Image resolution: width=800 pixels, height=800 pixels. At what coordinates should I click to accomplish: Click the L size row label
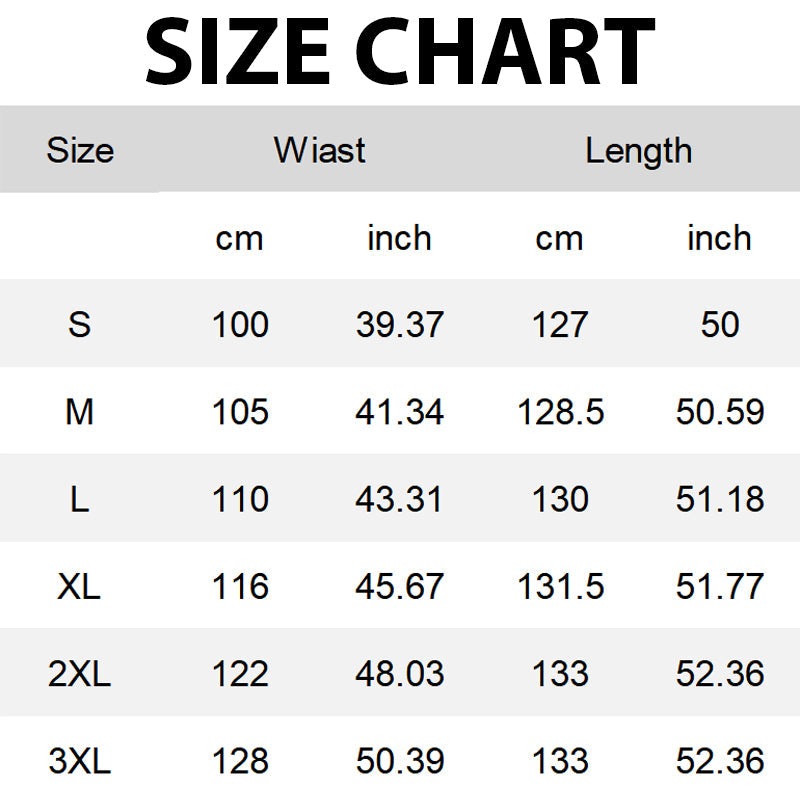[80, 498]
